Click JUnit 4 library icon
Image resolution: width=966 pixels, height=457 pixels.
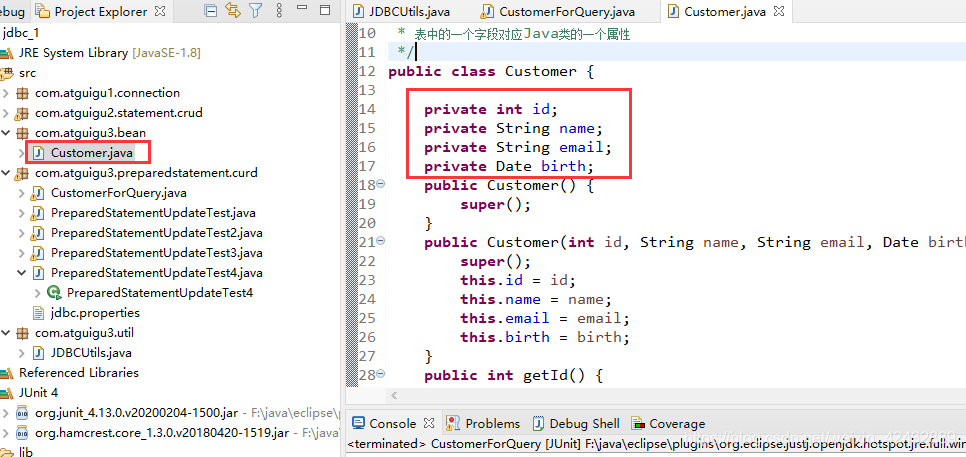7,393
